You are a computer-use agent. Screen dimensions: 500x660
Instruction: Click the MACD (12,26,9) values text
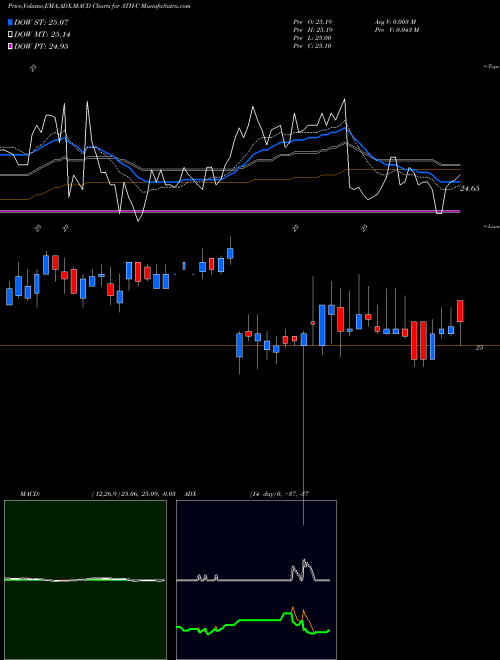133,494
